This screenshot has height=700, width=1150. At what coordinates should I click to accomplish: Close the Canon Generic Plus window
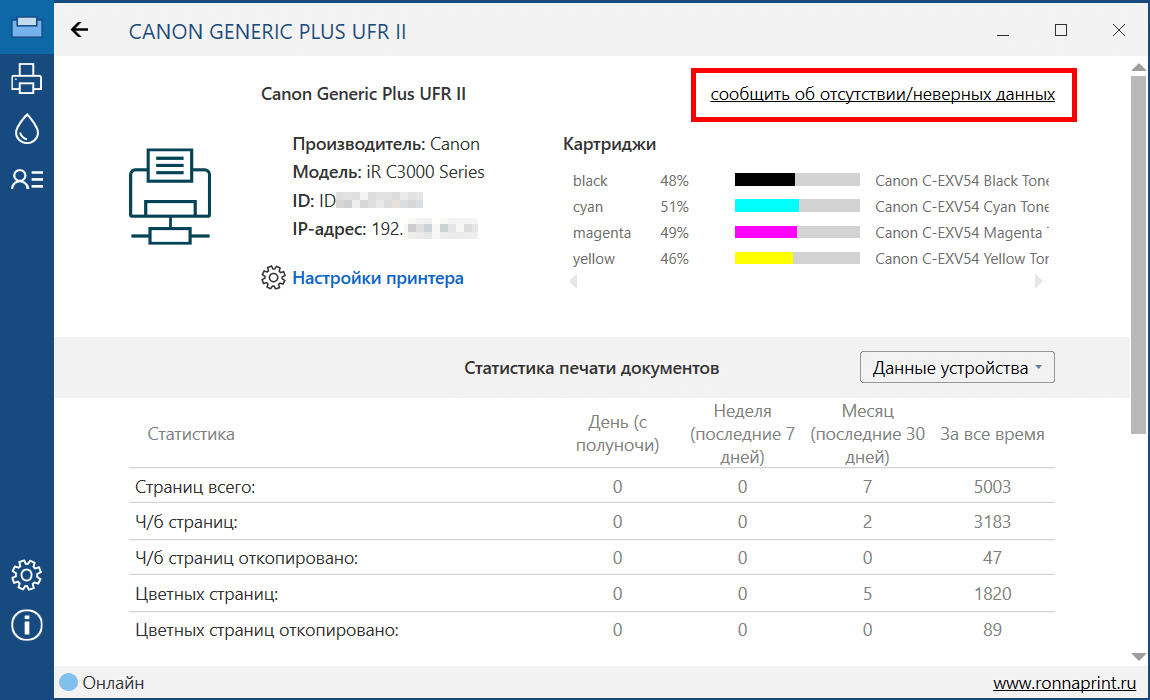pyautogui.click(x=1118, y=30)
